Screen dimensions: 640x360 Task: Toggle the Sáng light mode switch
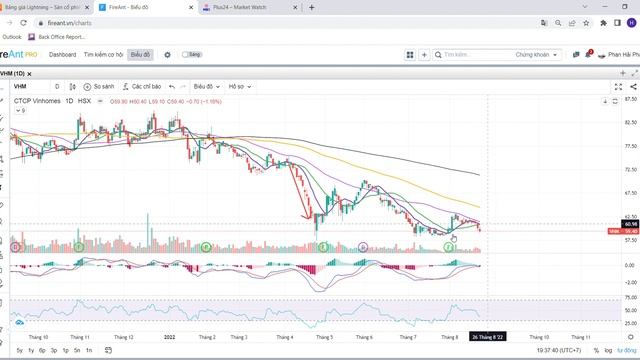pyautogui.click(x=191, y=54)
